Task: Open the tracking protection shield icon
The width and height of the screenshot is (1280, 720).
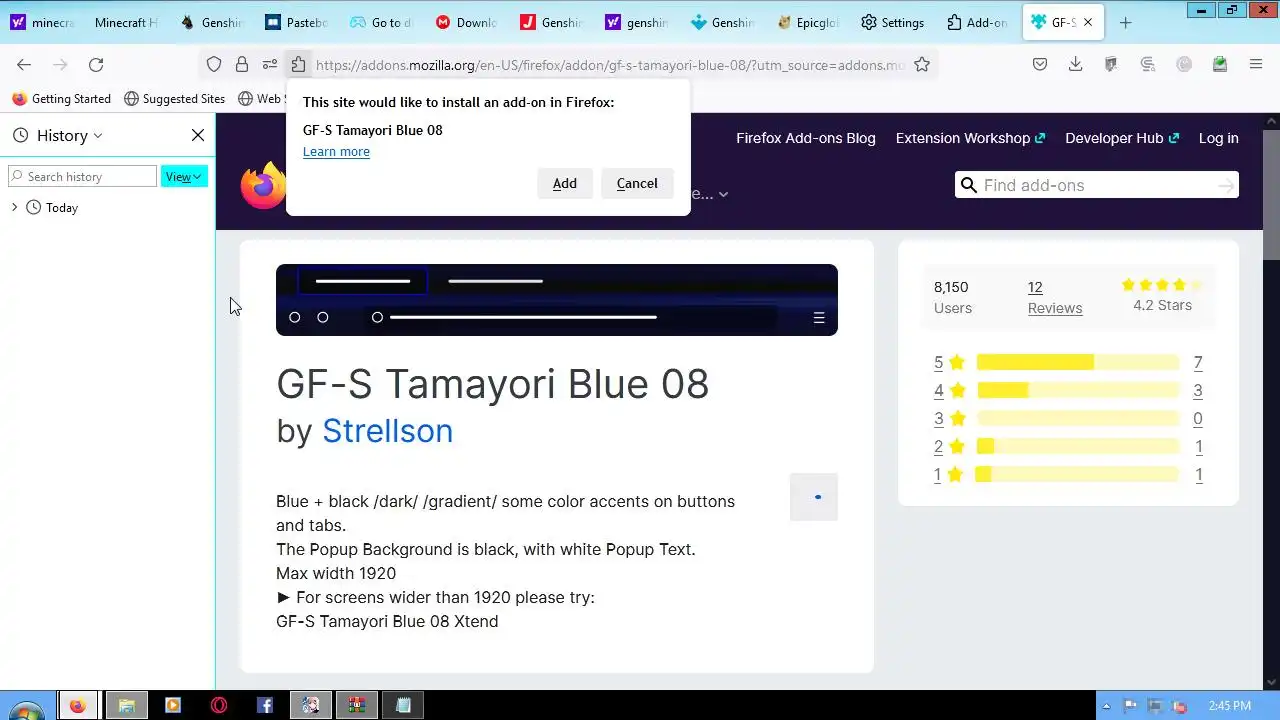Action: pyautogui.click(x=214, y=64)
